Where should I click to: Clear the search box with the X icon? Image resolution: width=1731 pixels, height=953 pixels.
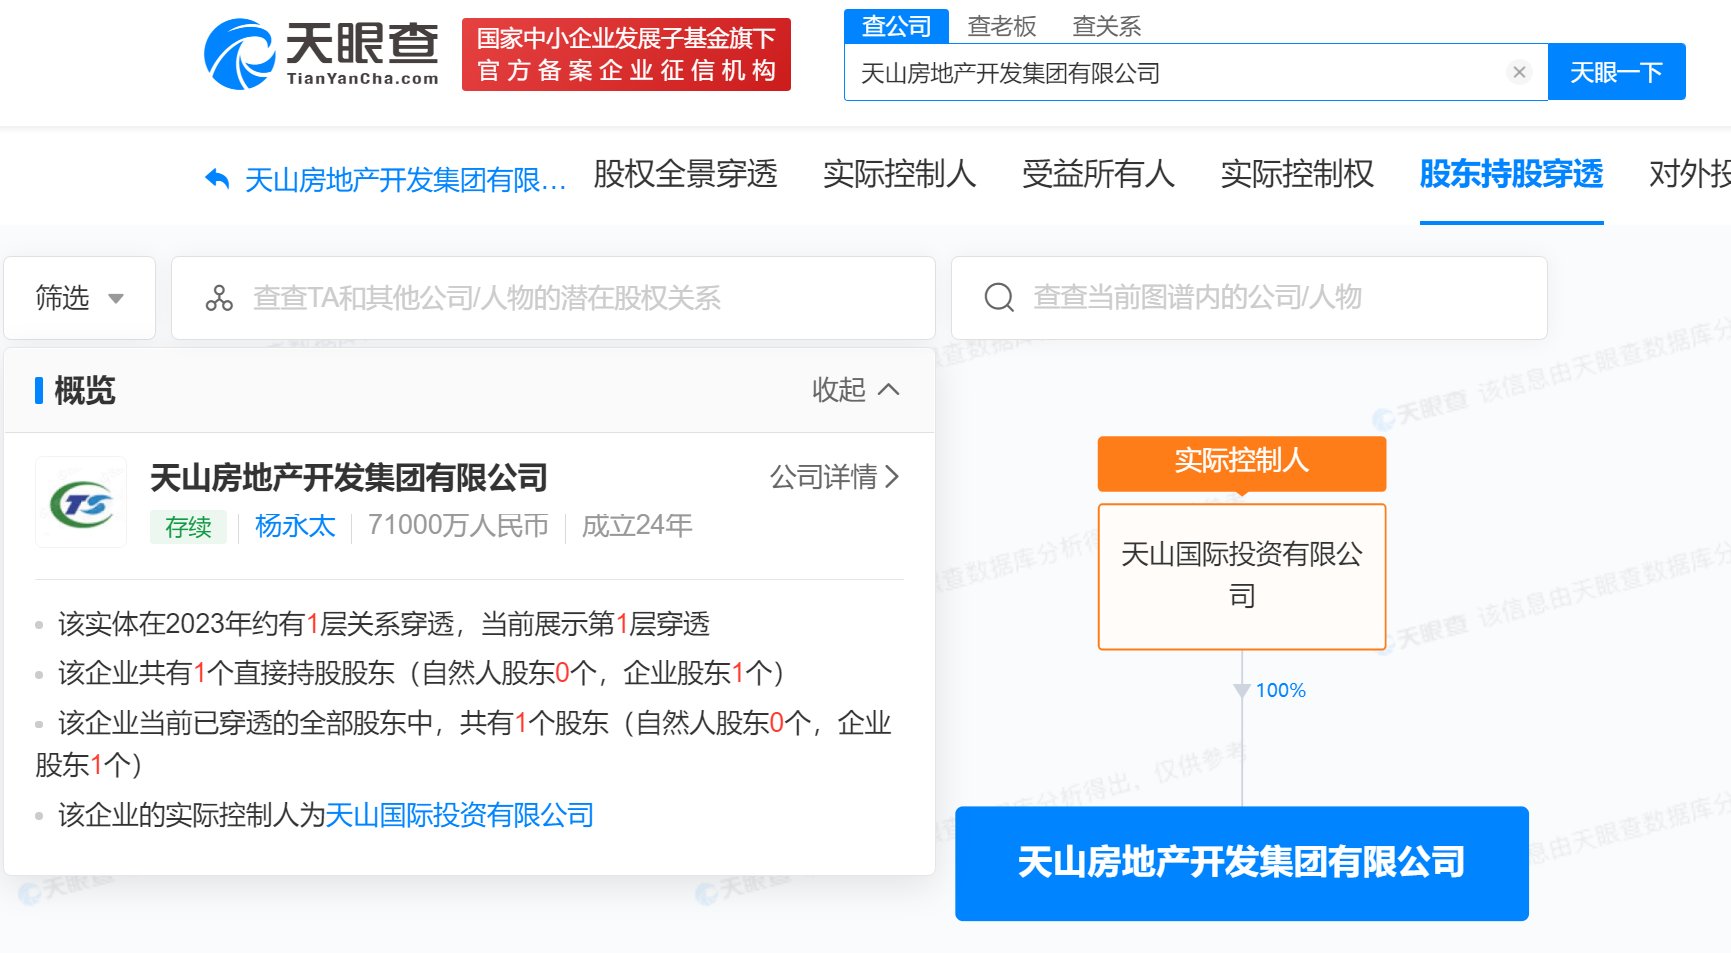1520,71
